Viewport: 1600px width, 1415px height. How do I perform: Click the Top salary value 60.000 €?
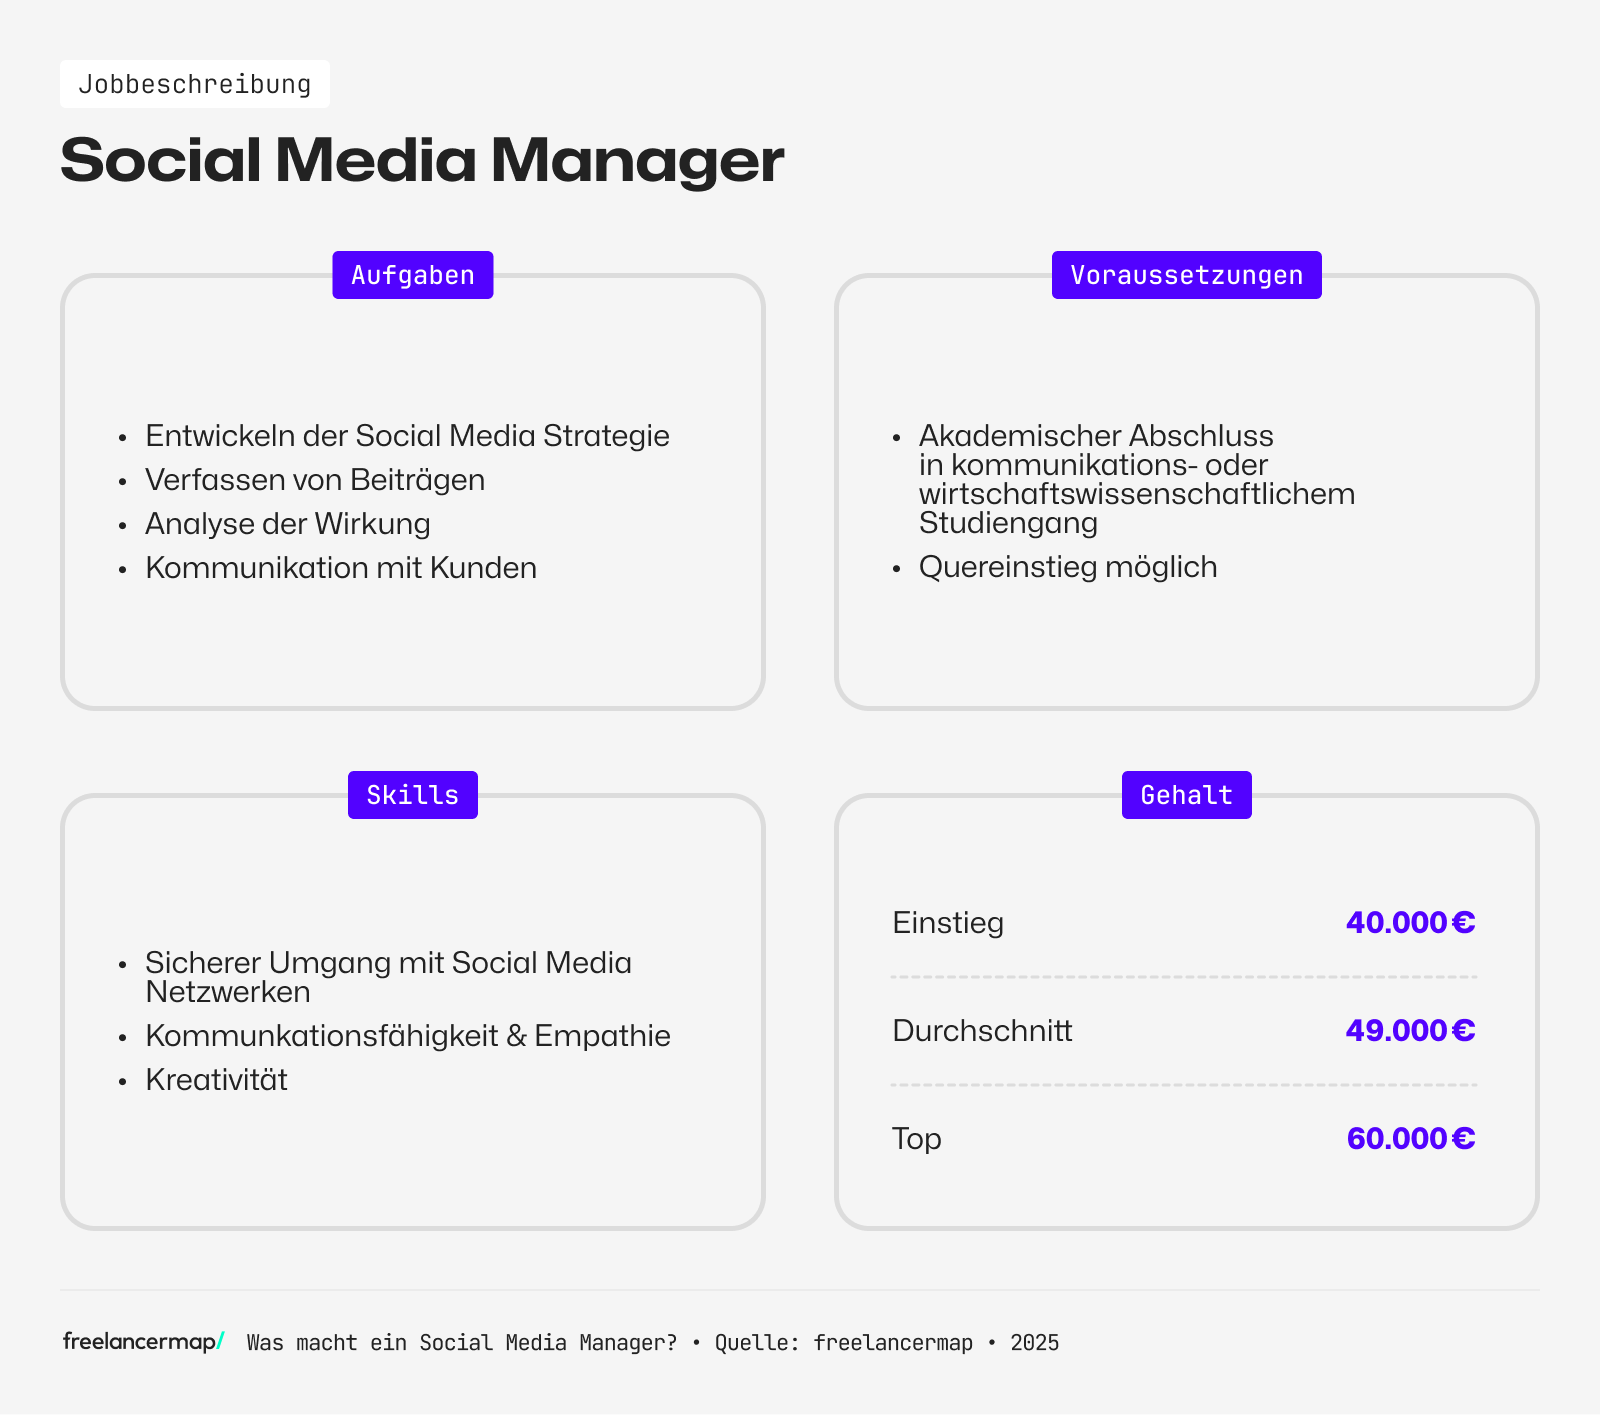pyautogui.click(x=1410, y=1138)
